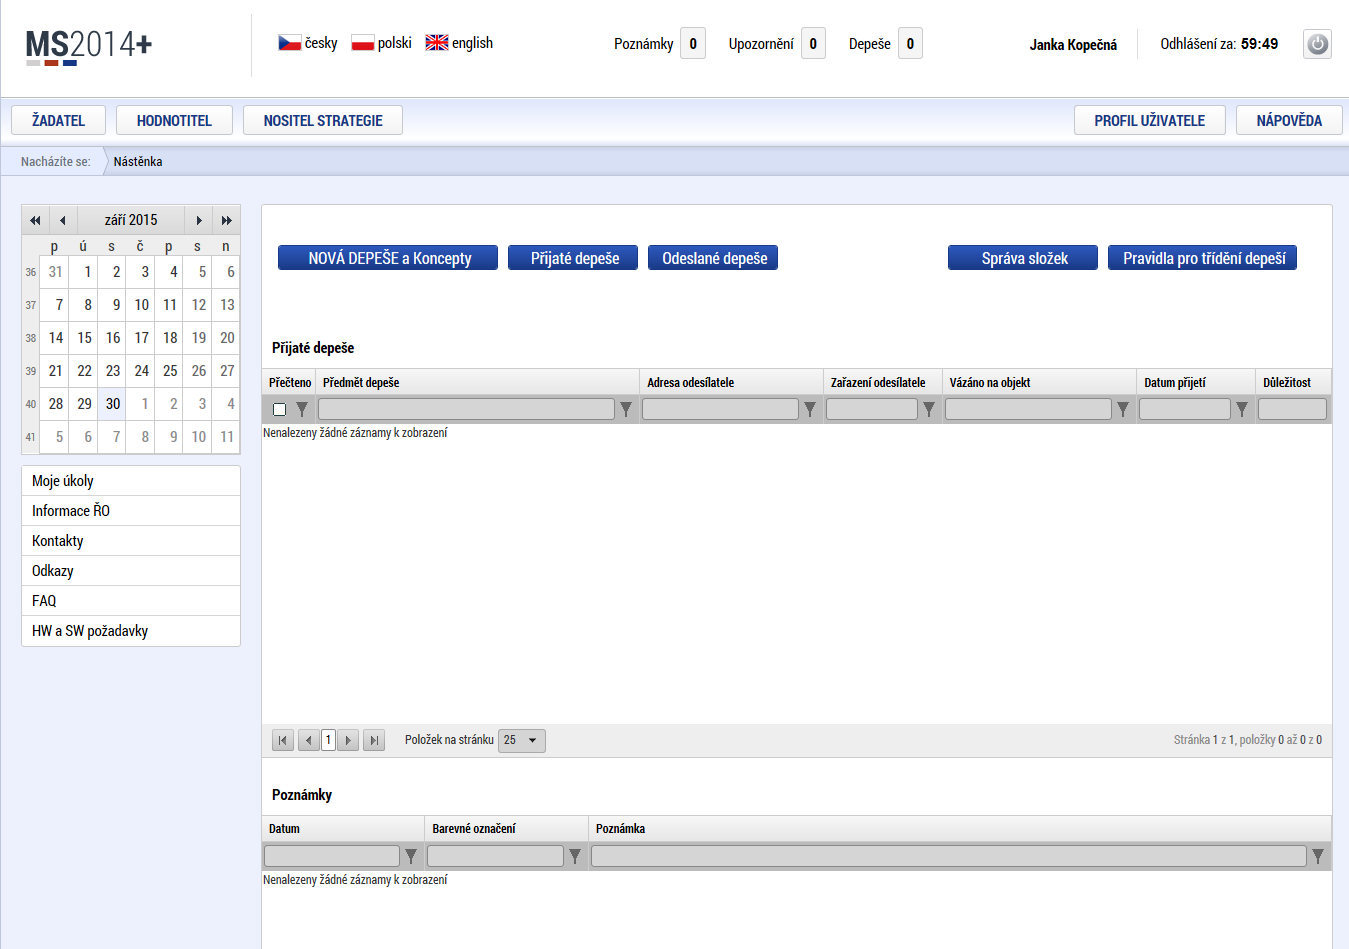Click the Vázáno na objekt filter field
Viewport: 1349px width, 949px height.
(1028, 409)
